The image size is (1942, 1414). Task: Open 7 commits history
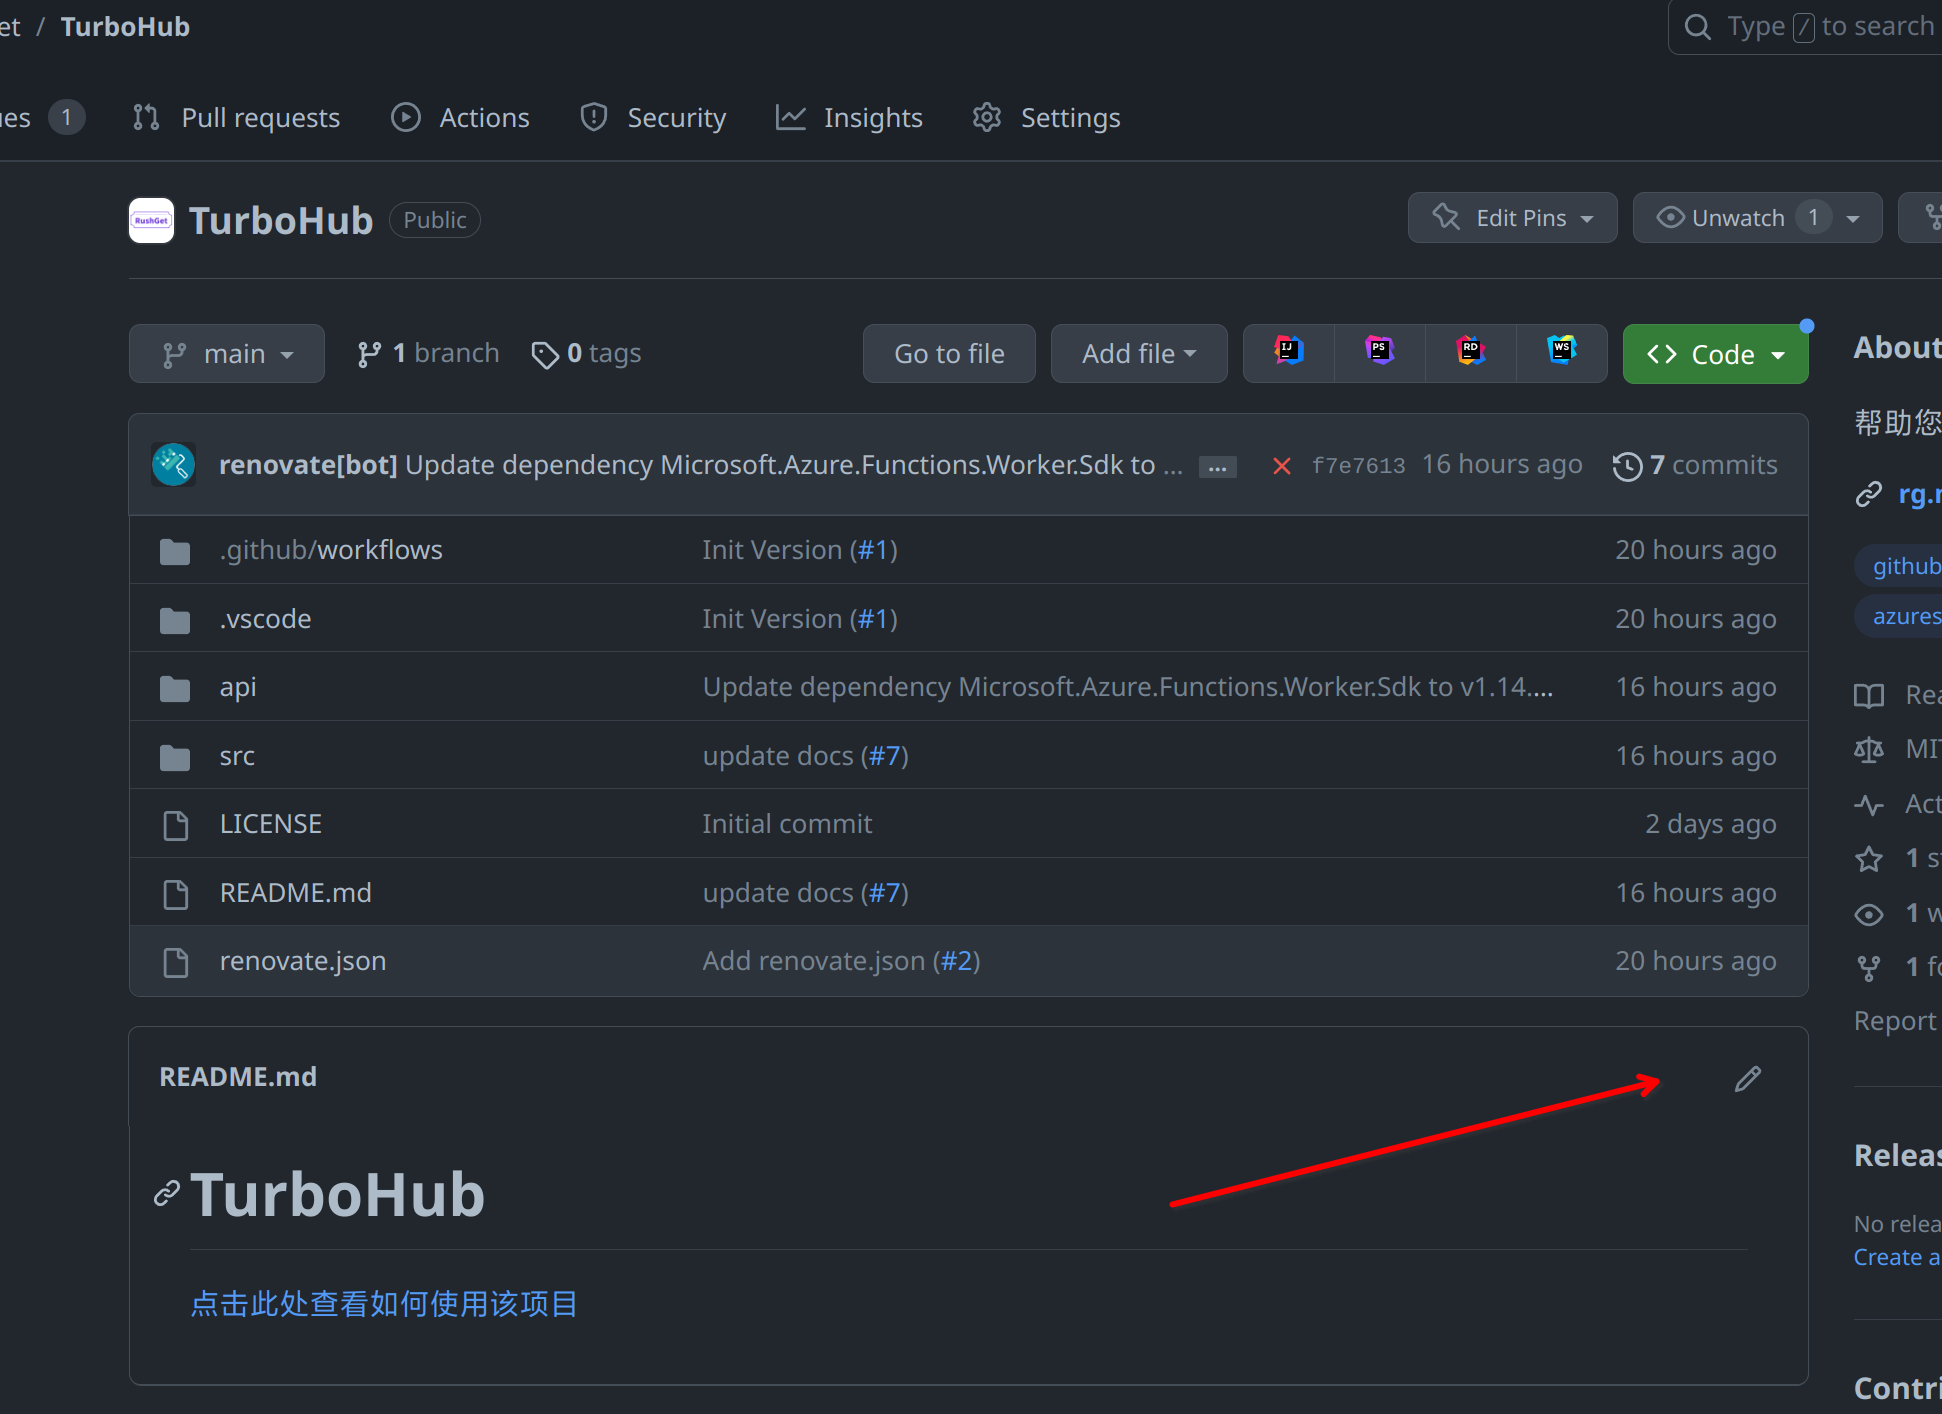tap(1695, 465)
